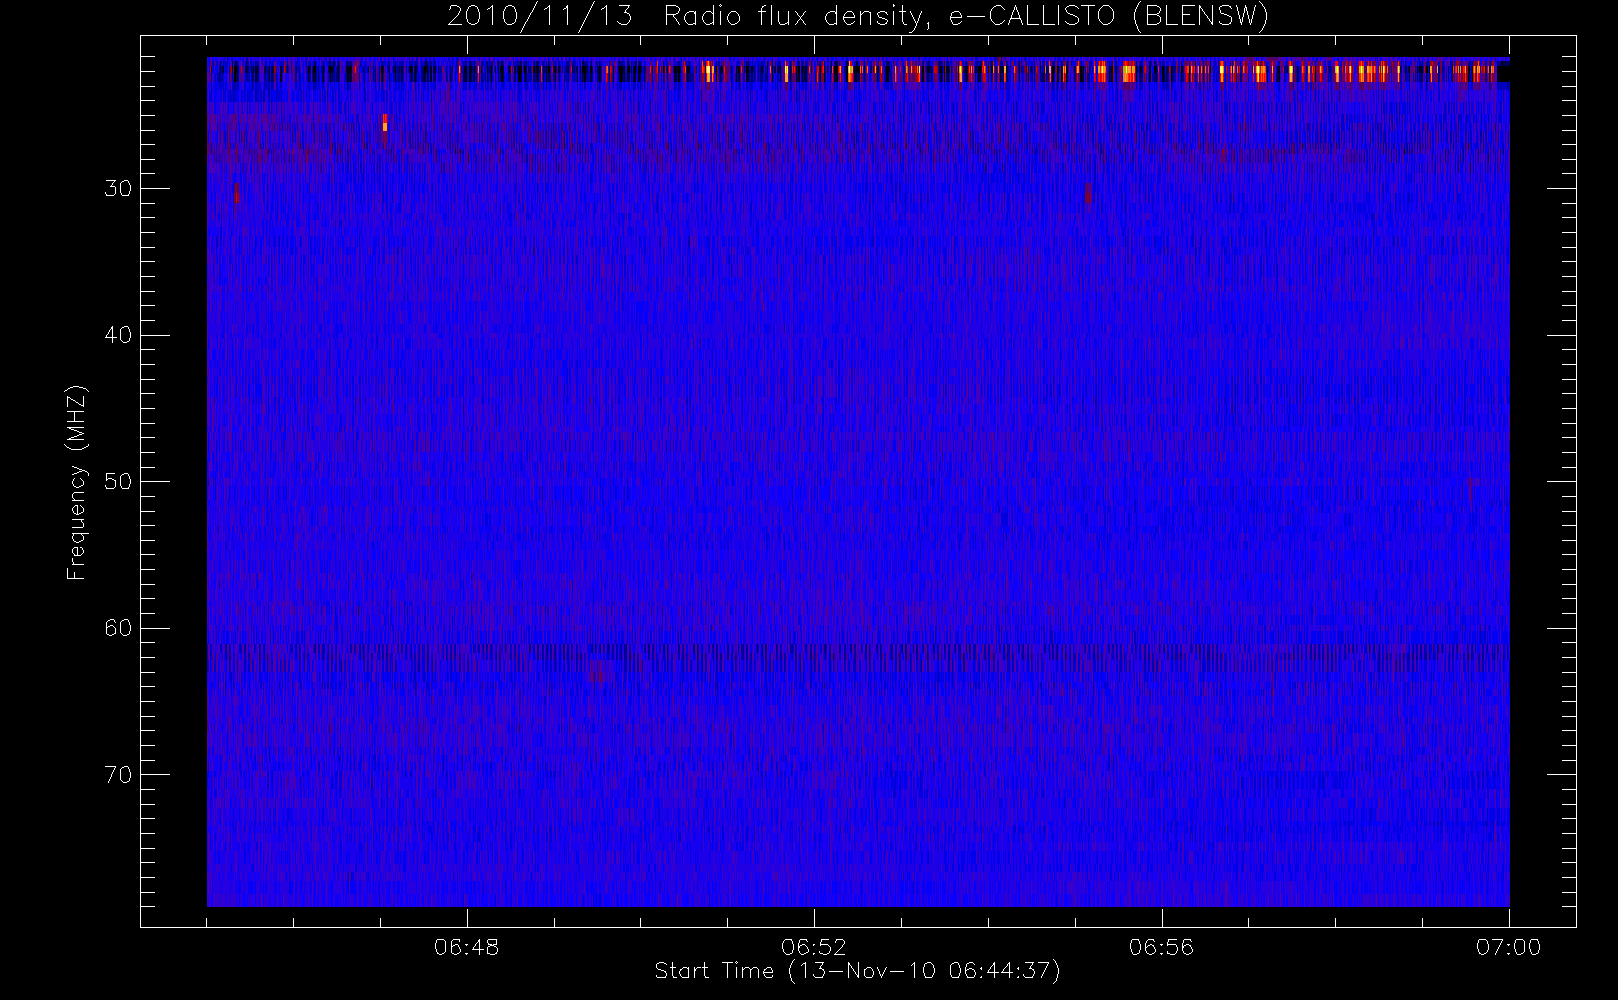
Task: Click the 30 MHz frequency tick label
Action: 118,189
